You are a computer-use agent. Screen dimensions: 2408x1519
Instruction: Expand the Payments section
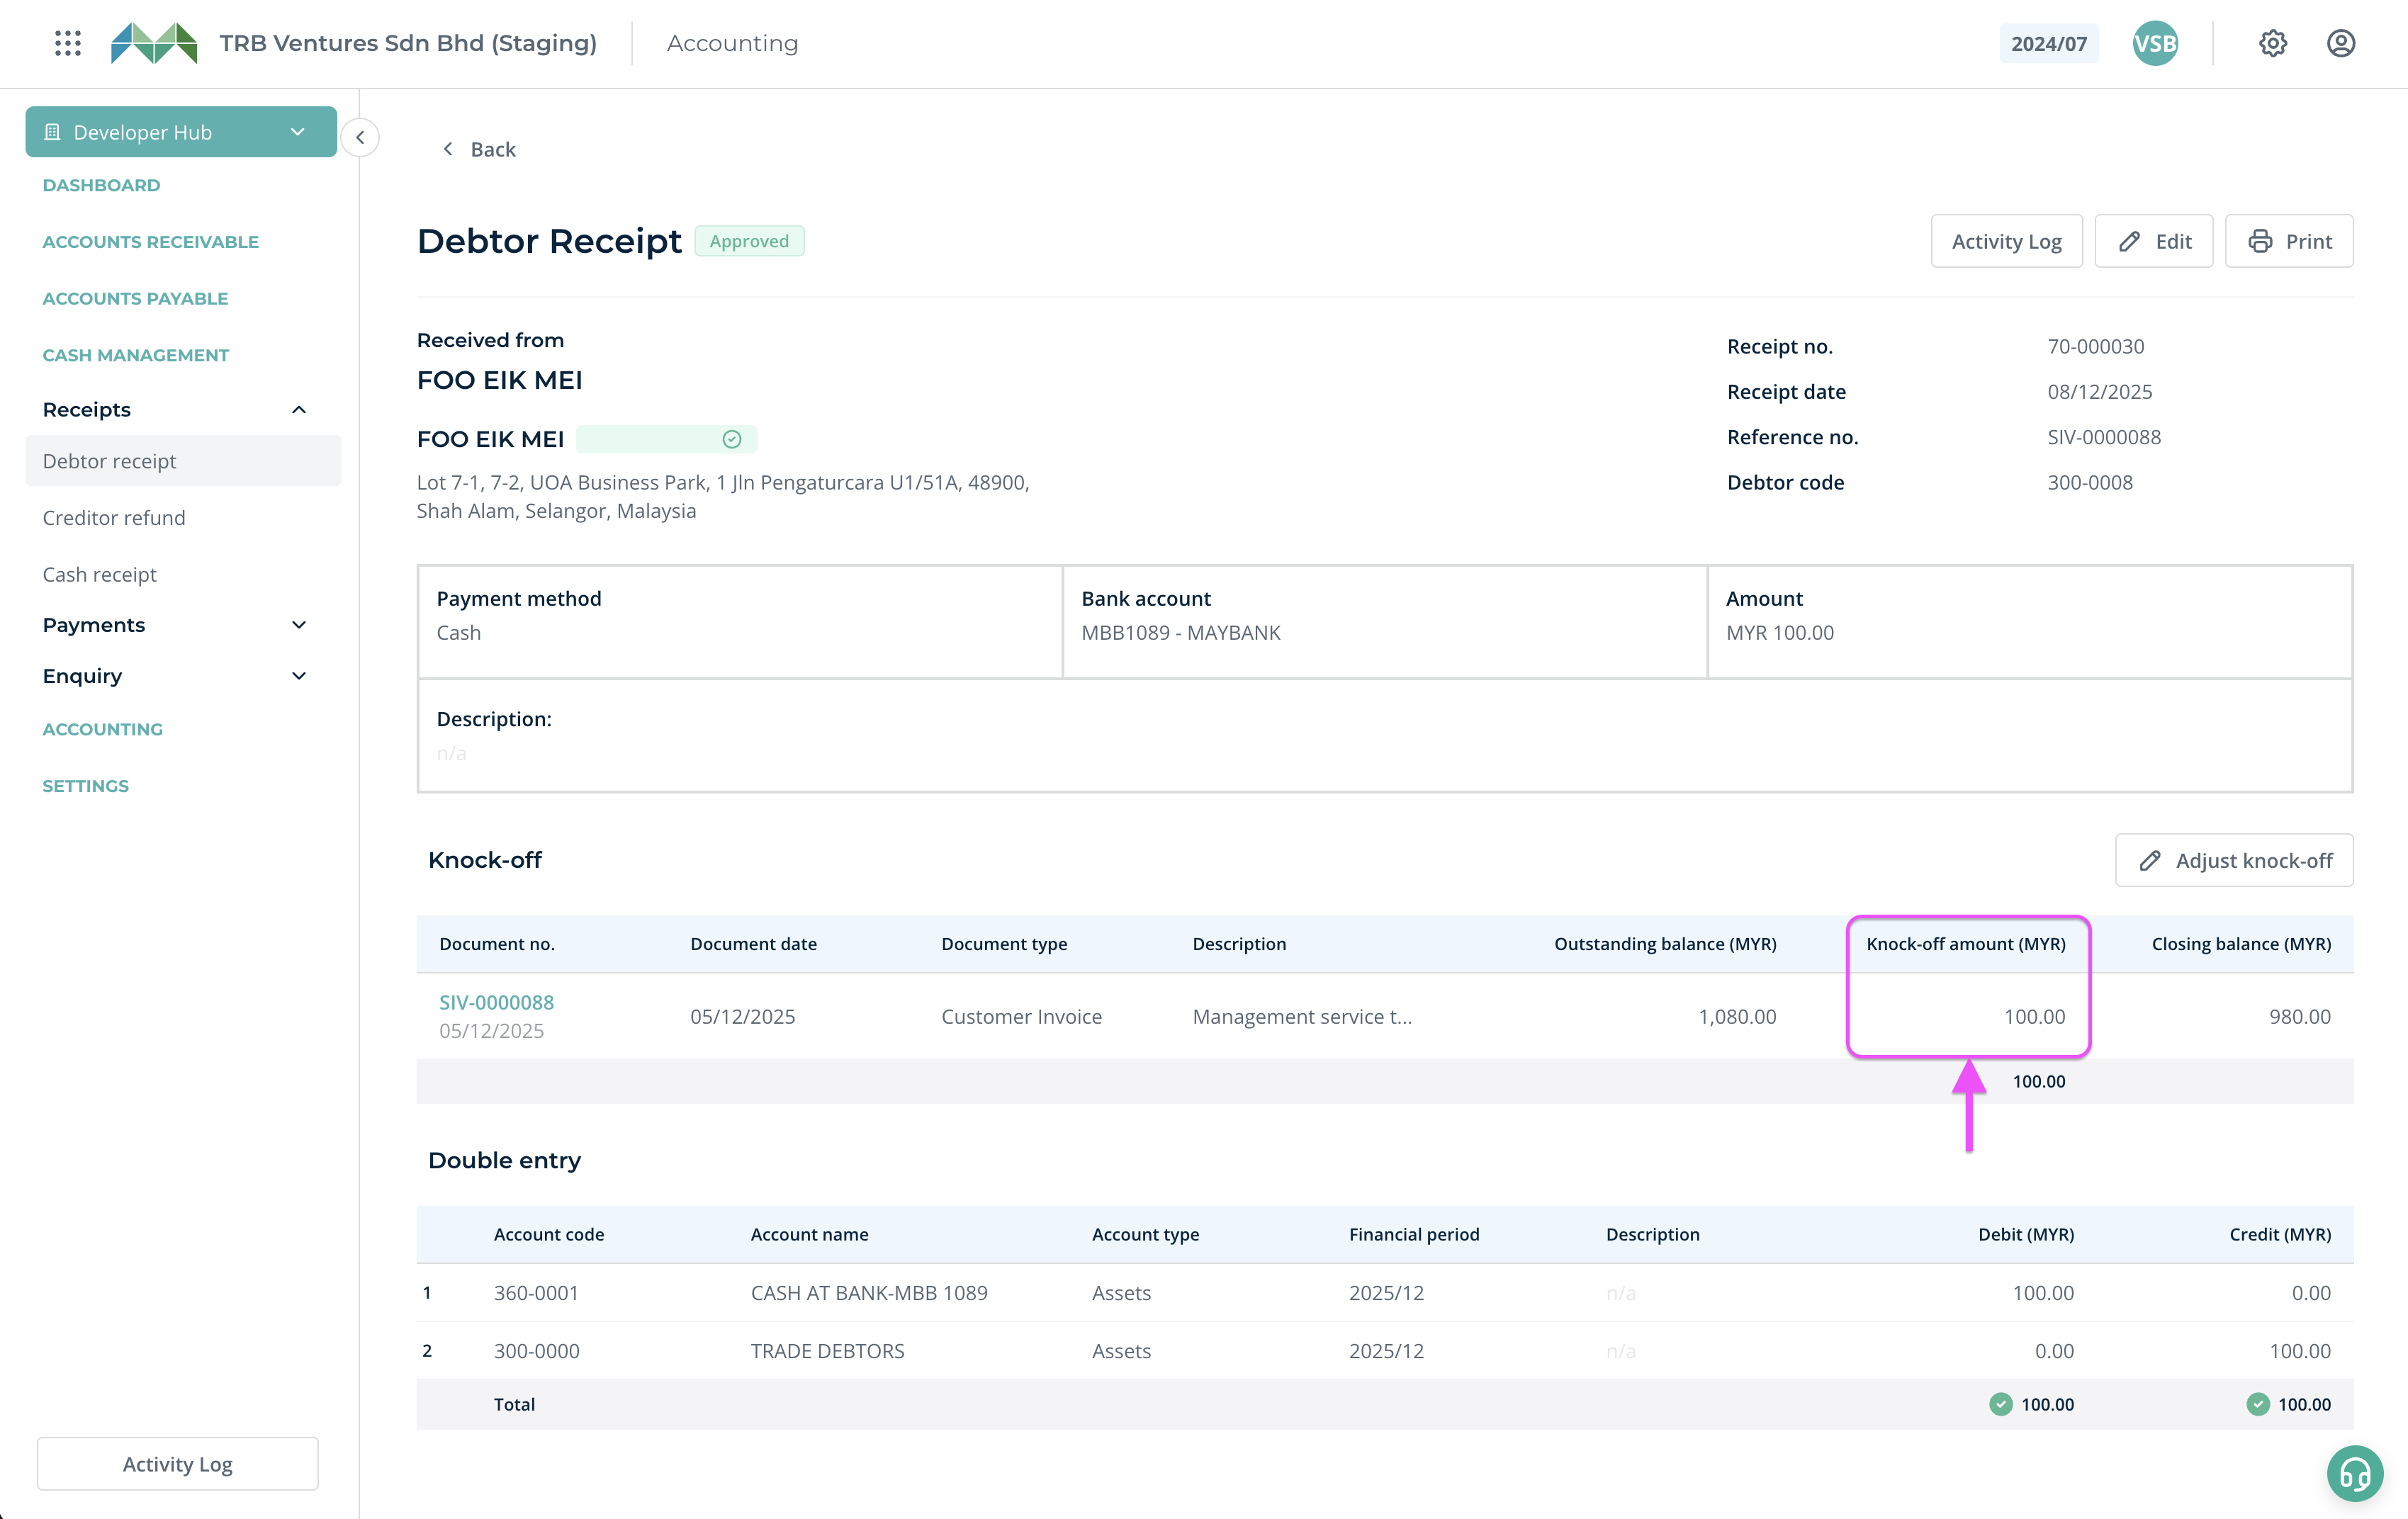click(298, 625)
